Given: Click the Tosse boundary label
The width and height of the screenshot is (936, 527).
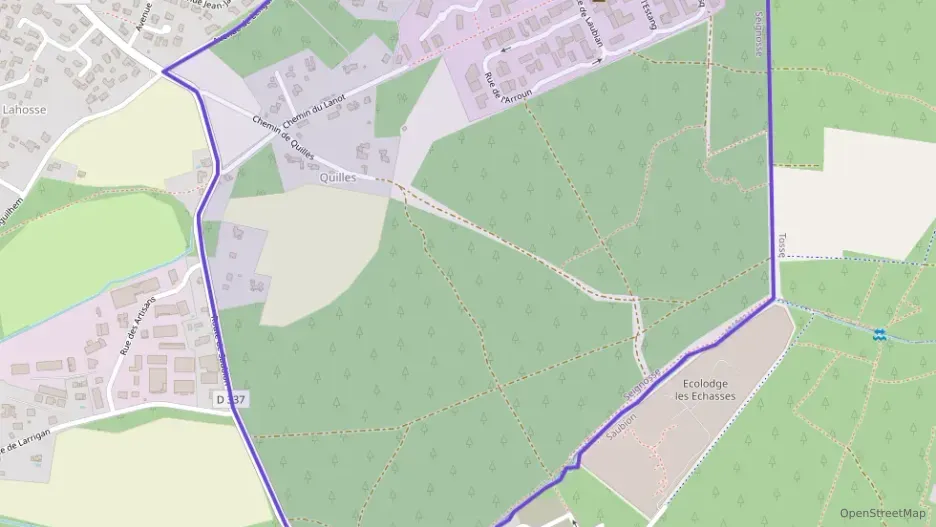Looking at the screenshot, I should (x=781, y=245).
